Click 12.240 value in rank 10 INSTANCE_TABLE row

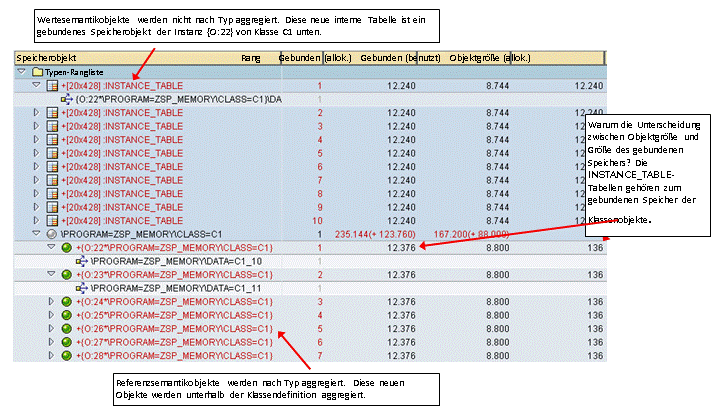[401, 220]
